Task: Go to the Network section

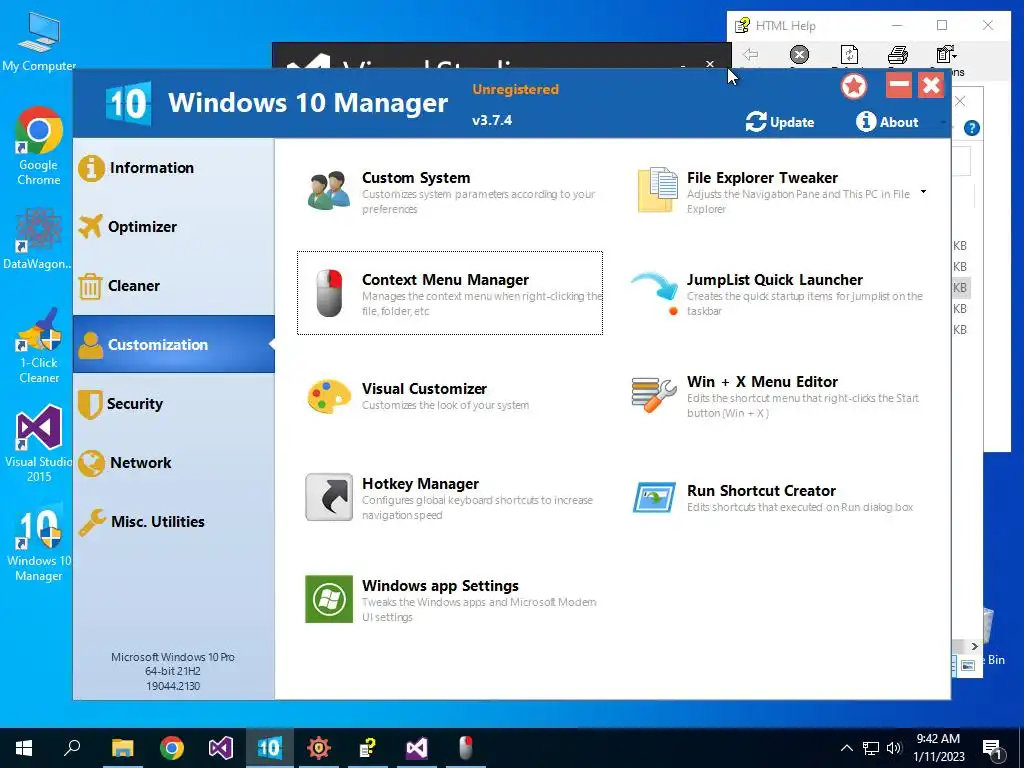Action: click(174, 462)
